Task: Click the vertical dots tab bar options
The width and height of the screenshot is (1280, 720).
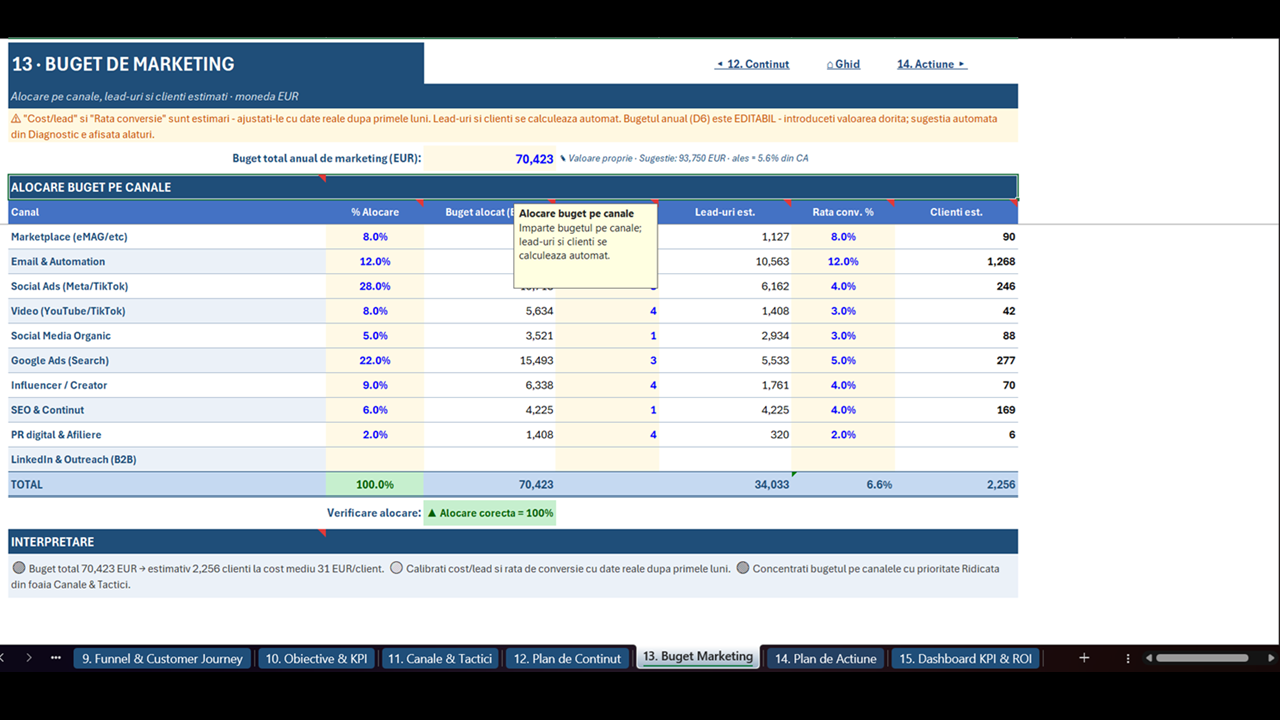Action: coord(1128,658)
